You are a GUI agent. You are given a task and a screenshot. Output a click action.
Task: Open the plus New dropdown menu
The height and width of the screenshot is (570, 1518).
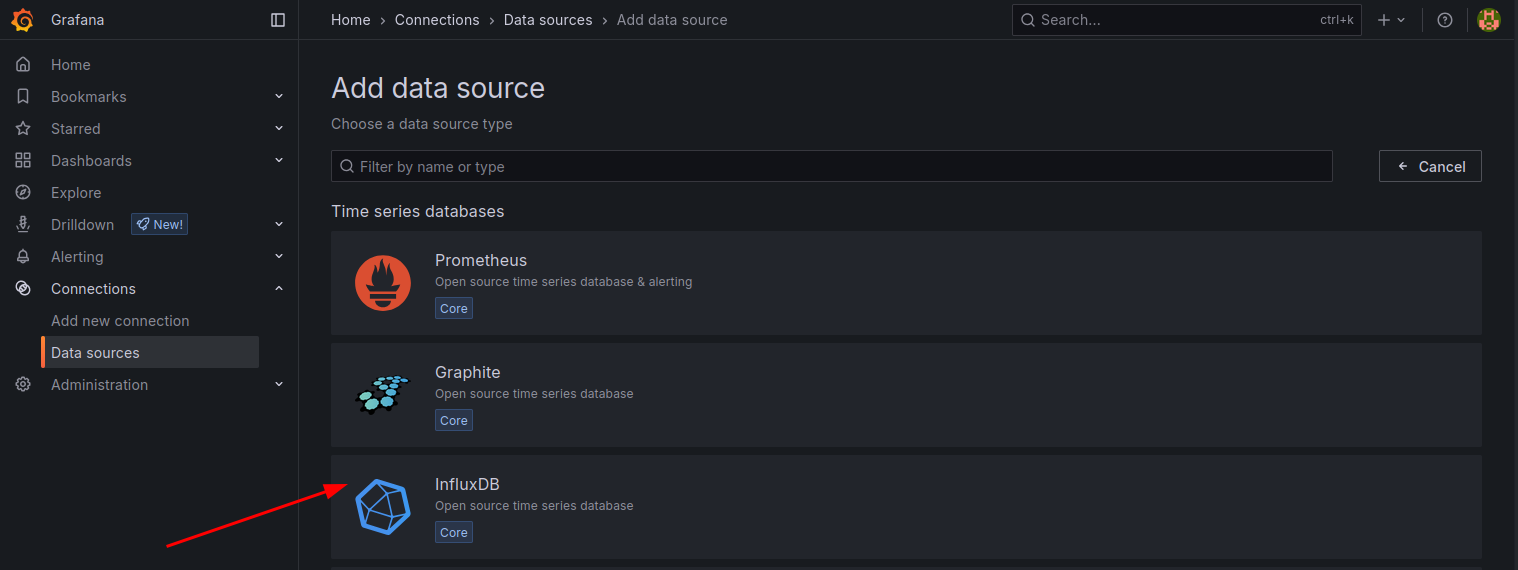click(1391, 20)
